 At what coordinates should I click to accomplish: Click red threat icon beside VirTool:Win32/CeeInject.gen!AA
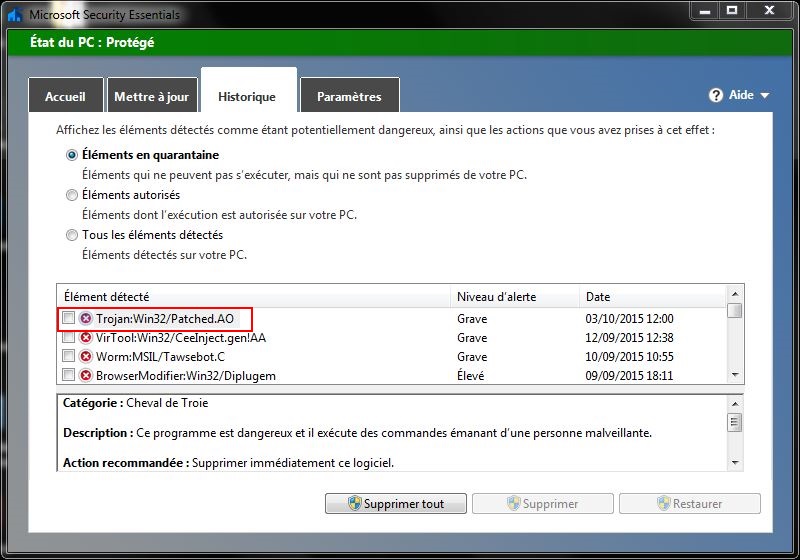[86, 337]
